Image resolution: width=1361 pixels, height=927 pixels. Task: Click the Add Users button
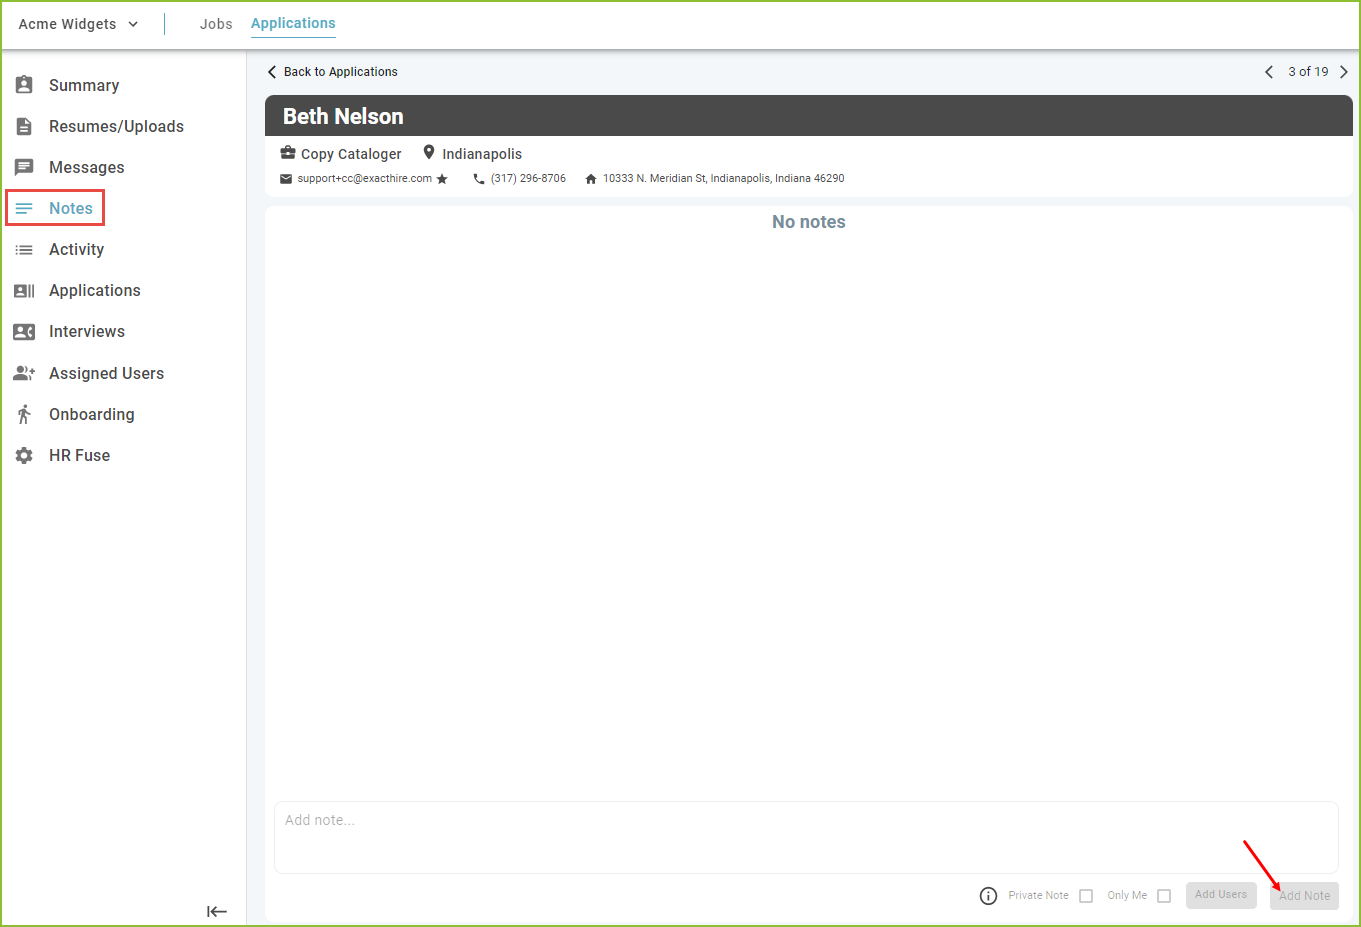point(1221,895)
